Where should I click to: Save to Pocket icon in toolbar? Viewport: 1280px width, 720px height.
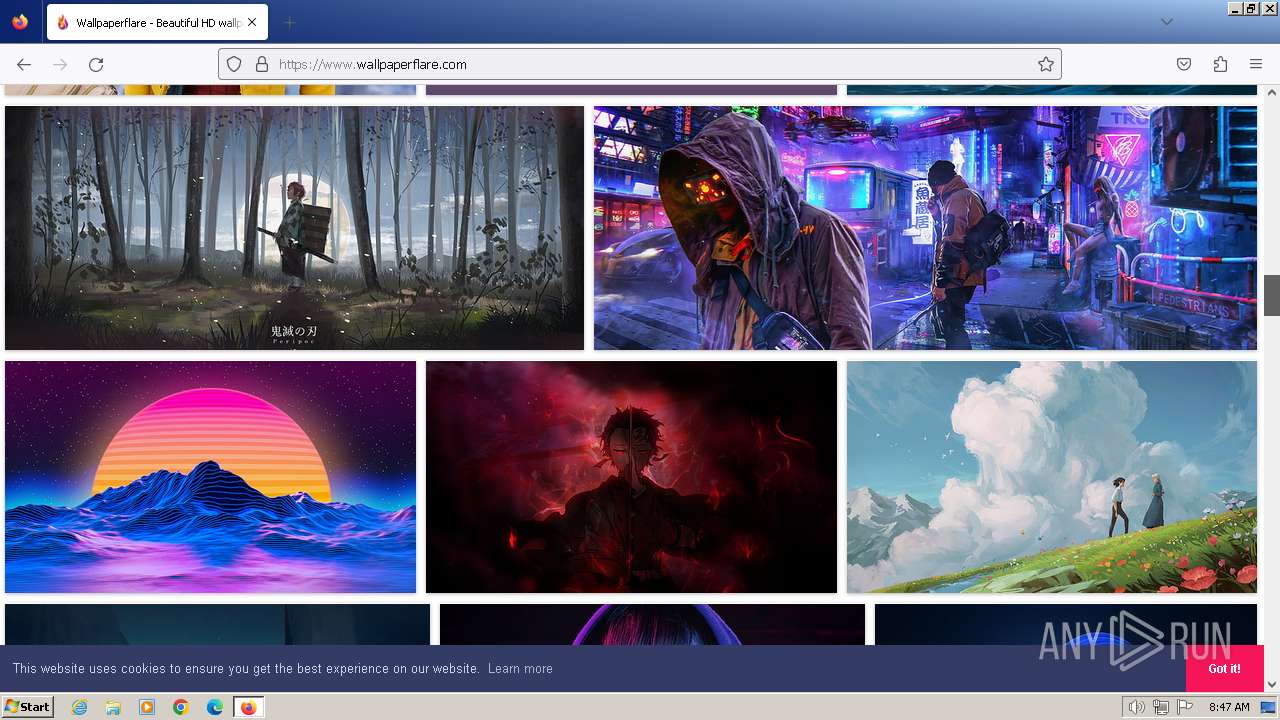point(1184,64)
